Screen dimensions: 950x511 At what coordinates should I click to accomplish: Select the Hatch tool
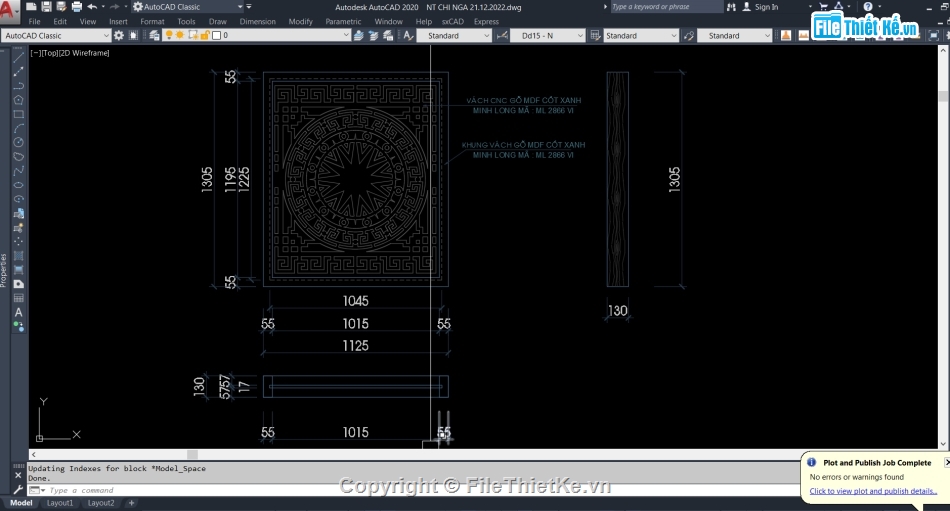click(19, 256)
